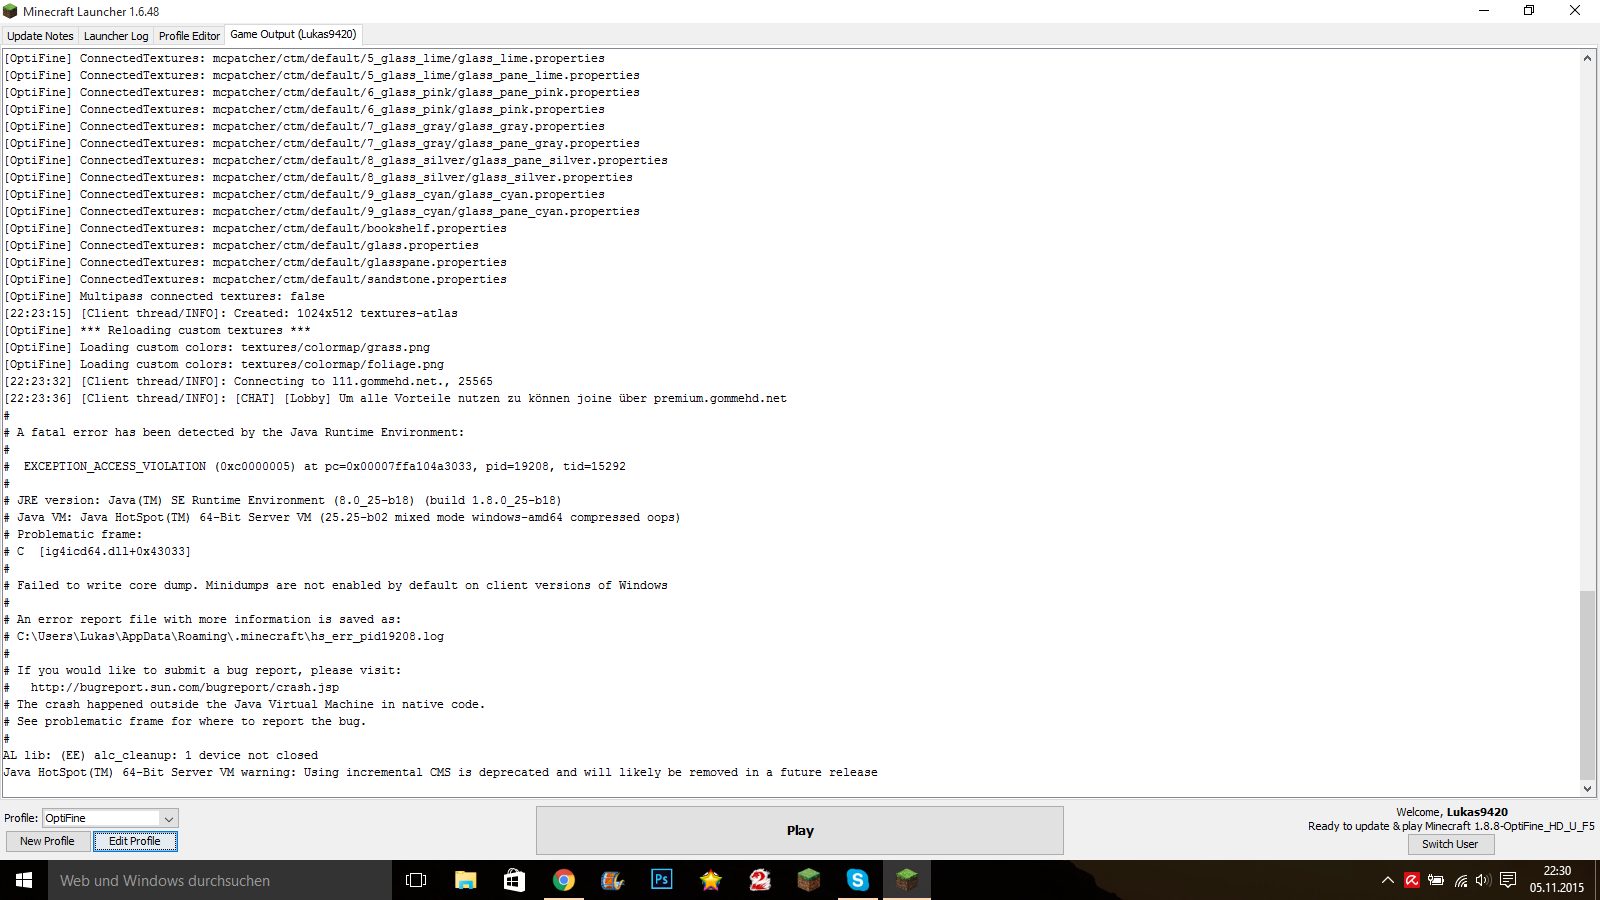This screenshot has width=1600, height=900.
Task: Open the Windows Store taskbar icon
Action: (x=514, y=880)
